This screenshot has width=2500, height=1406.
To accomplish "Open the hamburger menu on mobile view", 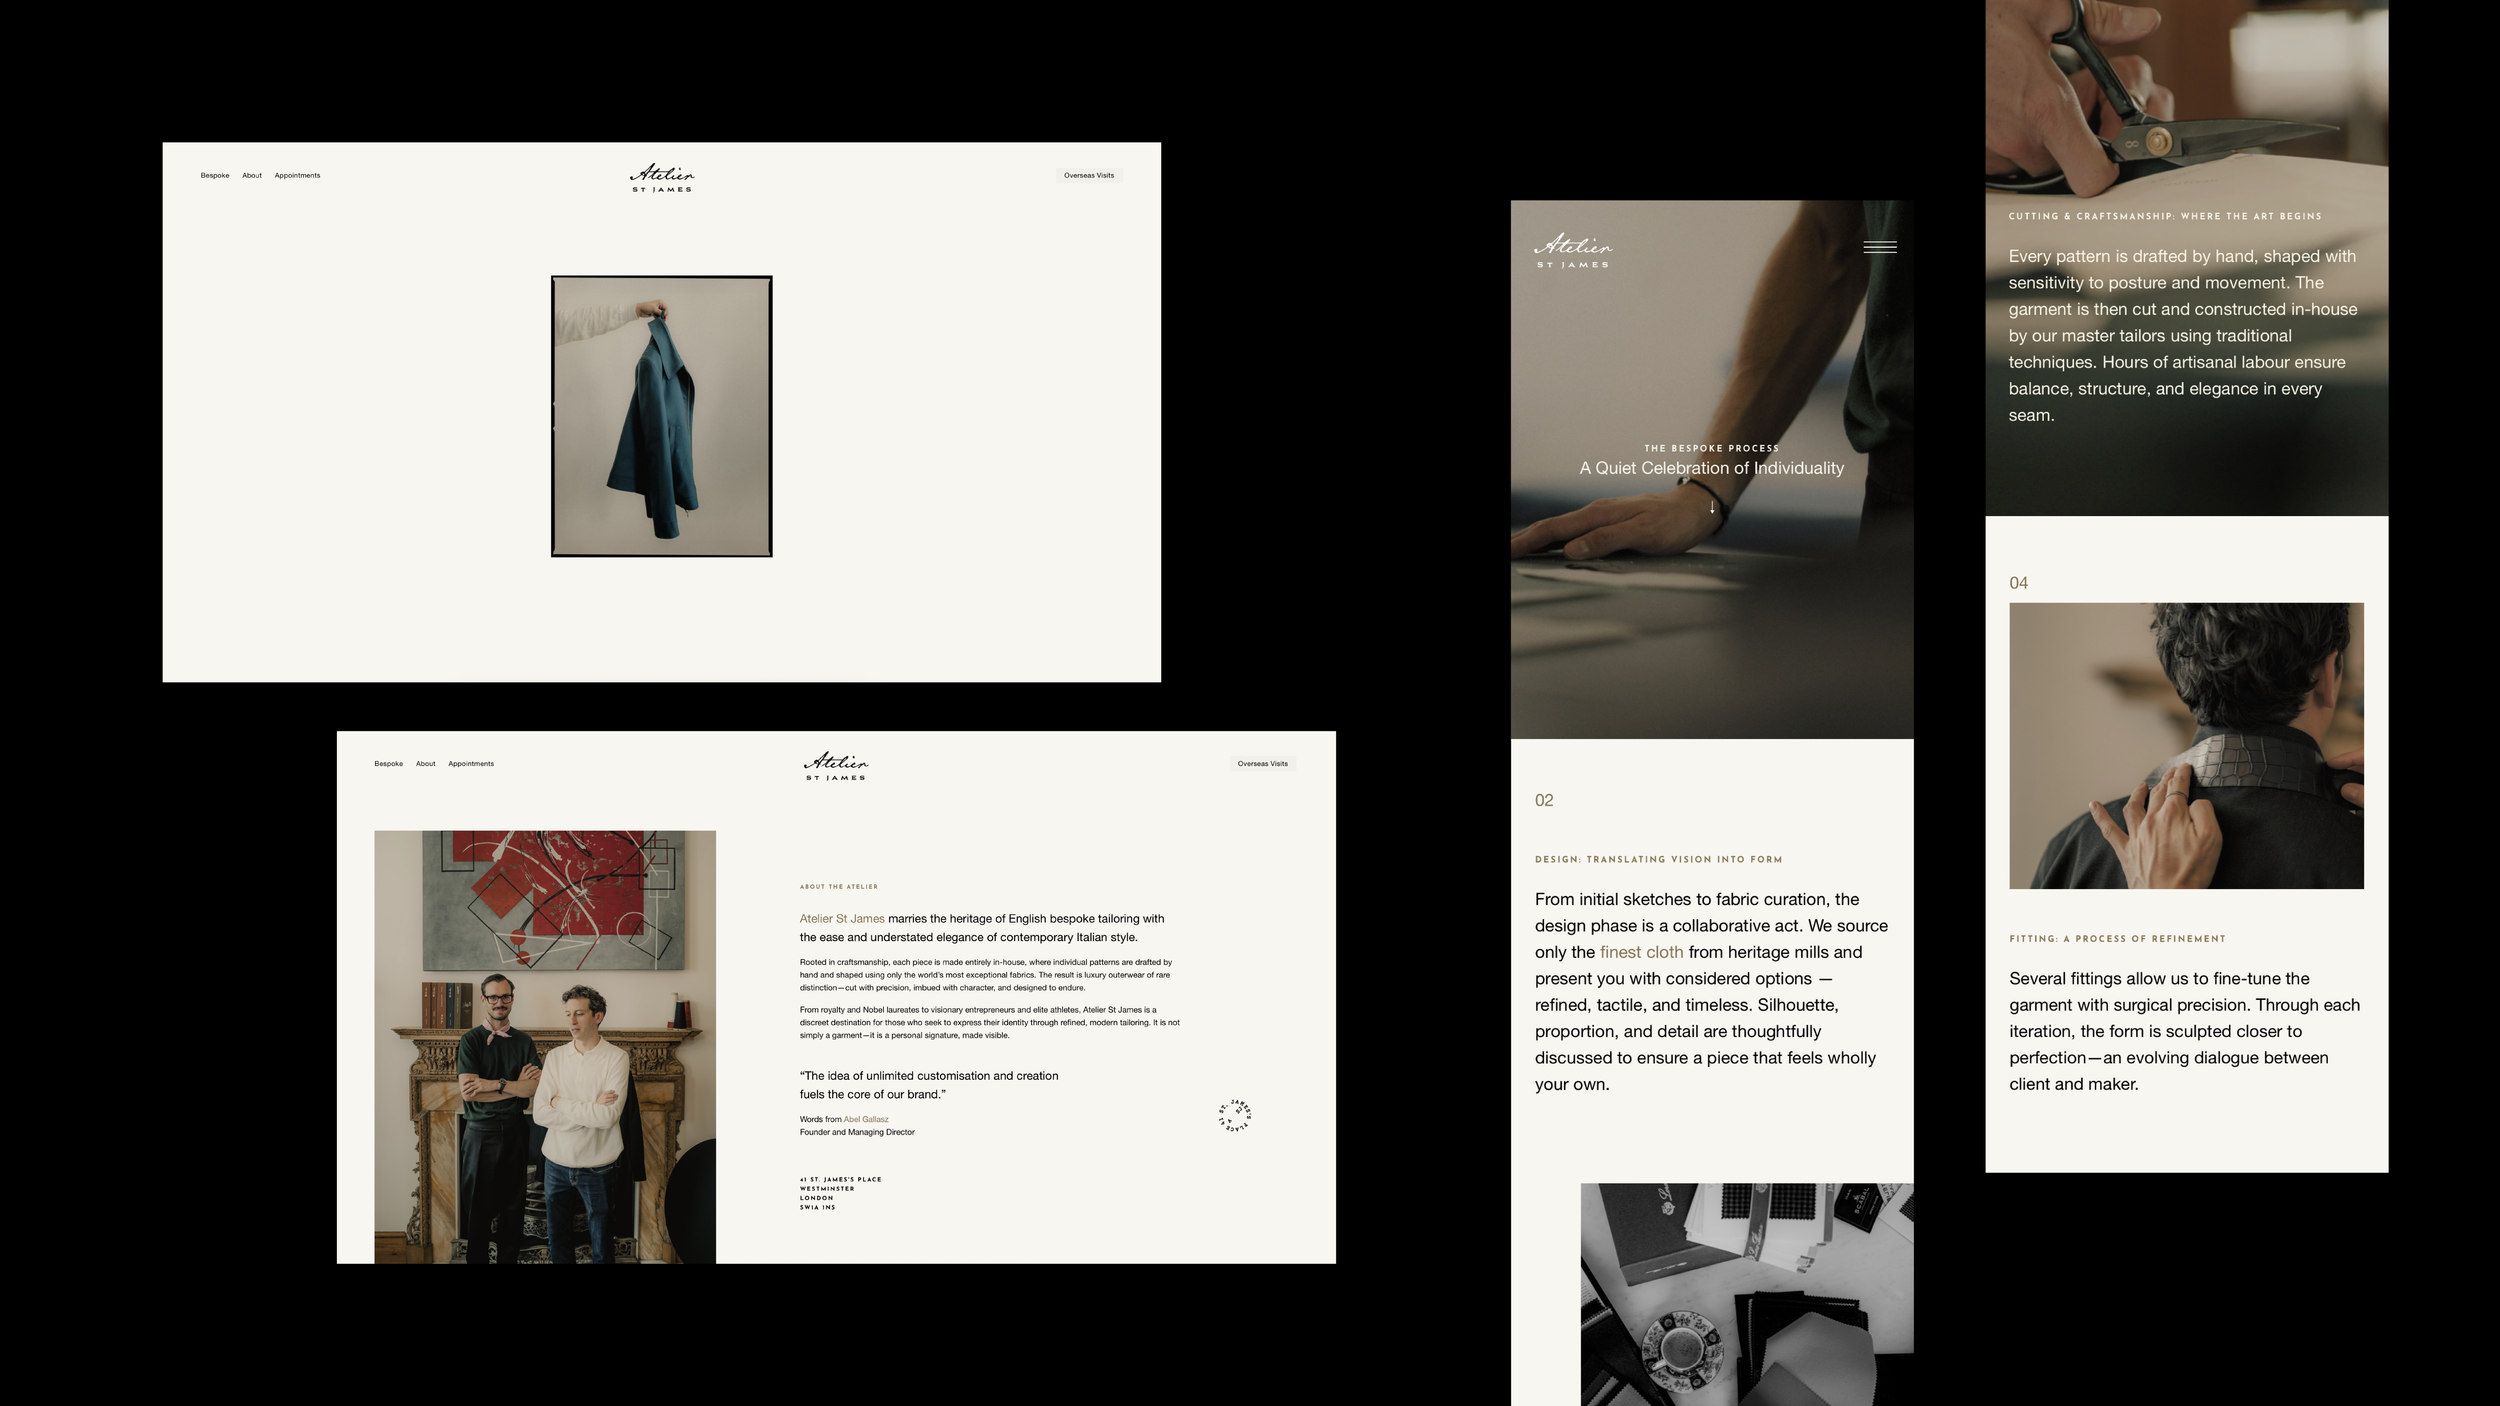I will pyautogui.click(x=1879, y=247).
